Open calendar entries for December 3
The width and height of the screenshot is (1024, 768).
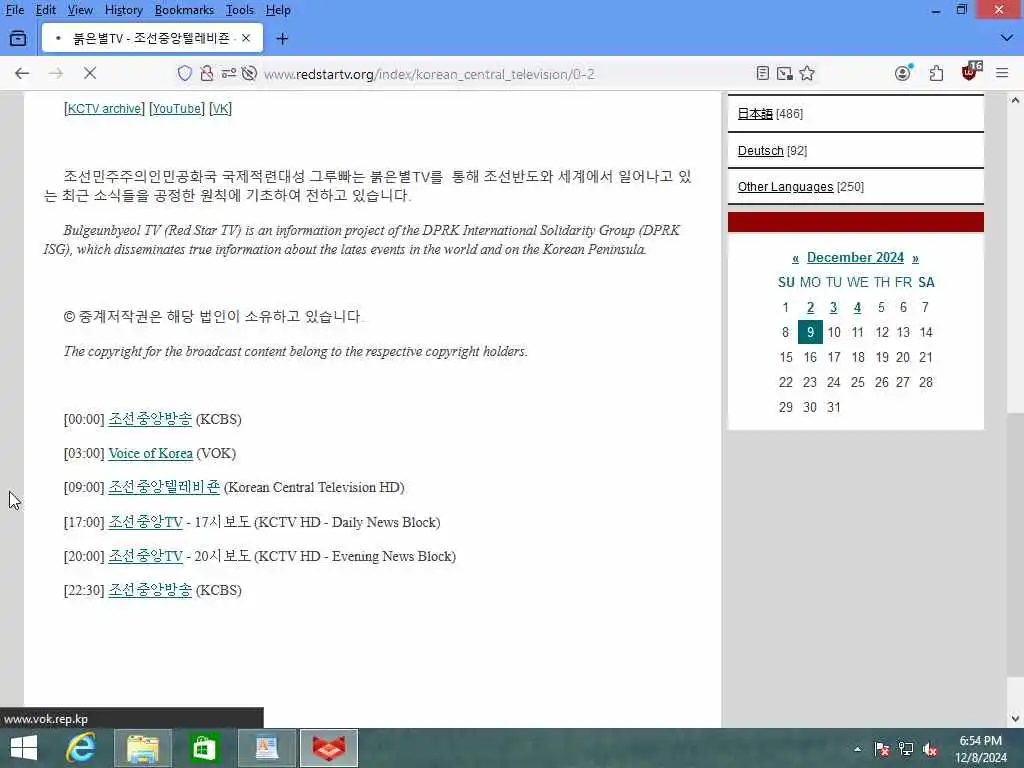point(833,307)
